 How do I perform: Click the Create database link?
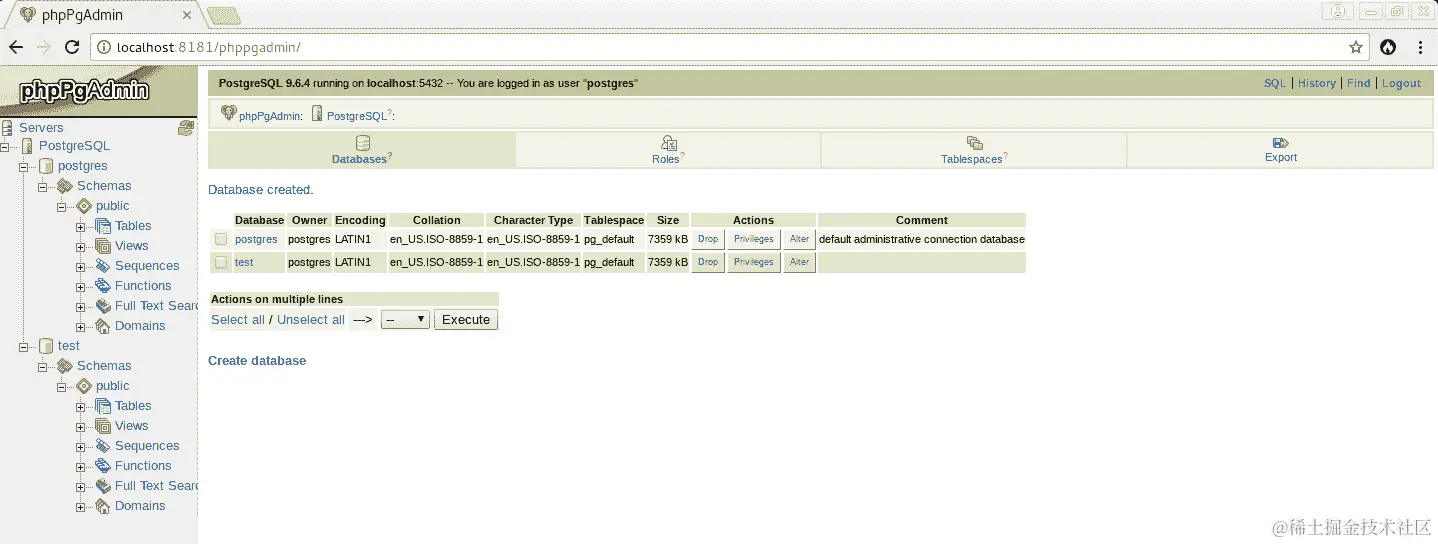pos(257,361)
